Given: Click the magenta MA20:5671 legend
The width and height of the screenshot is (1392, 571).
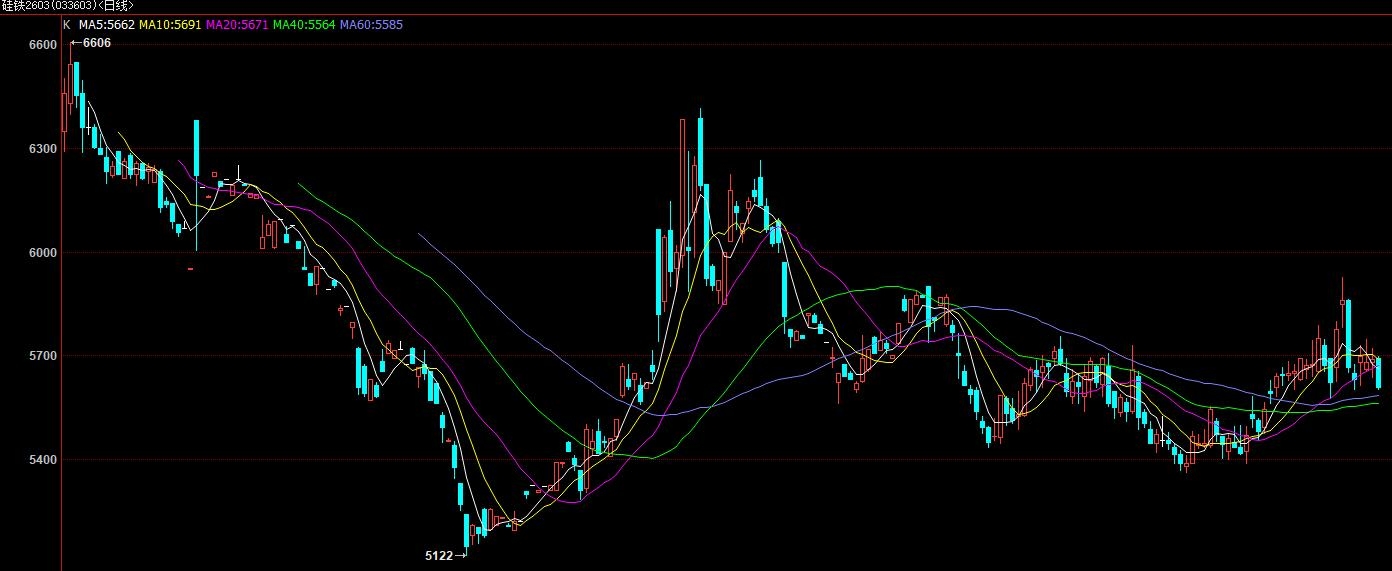Looking at the screenshot, I should point(236,24).
